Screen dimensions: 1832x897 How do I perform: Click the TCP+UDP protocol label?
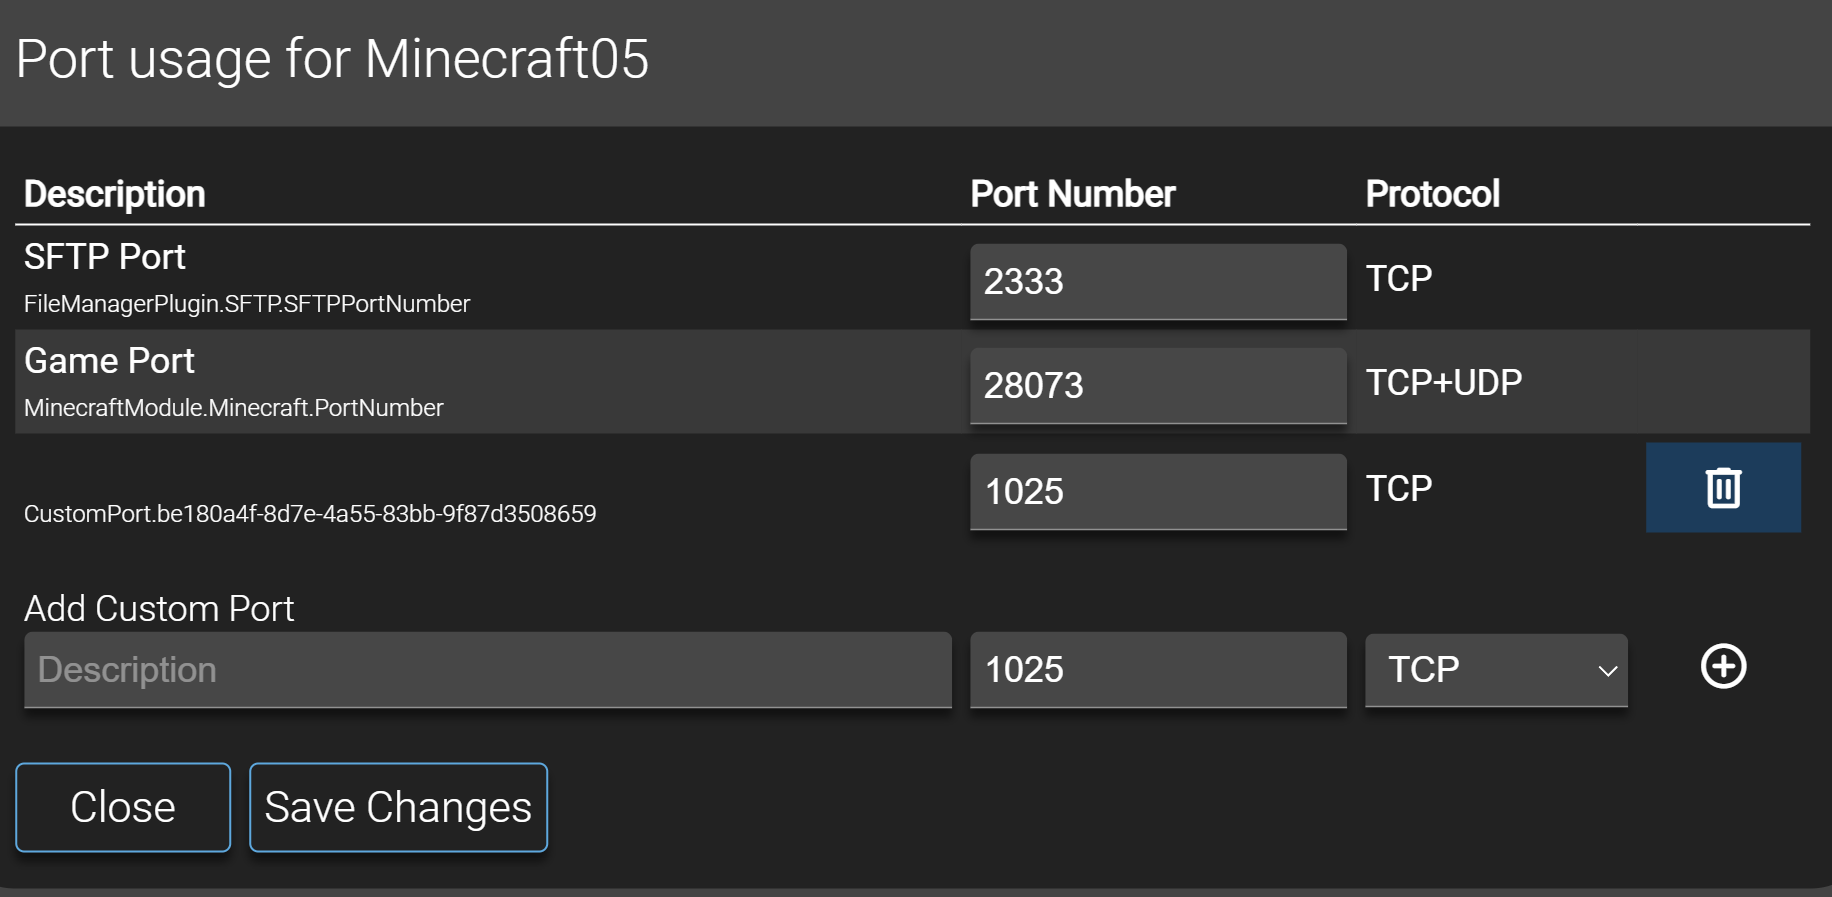pos(1444,383)
